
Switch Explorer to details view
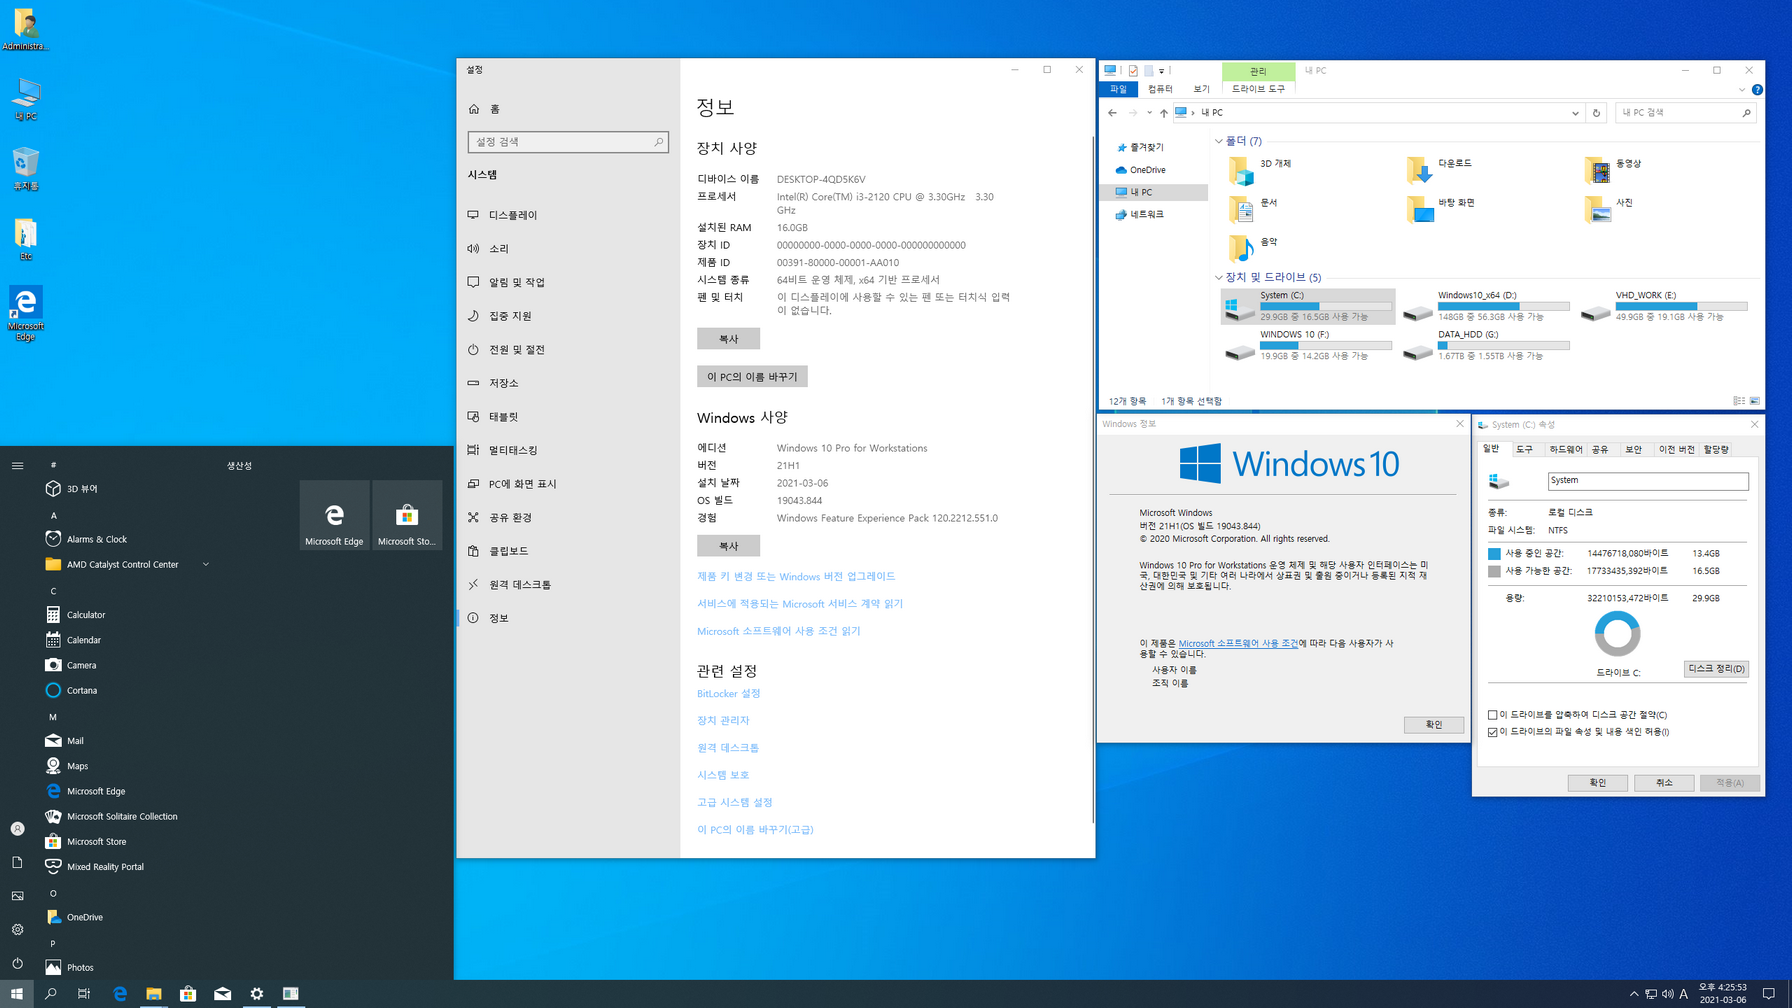(1739, 401)
